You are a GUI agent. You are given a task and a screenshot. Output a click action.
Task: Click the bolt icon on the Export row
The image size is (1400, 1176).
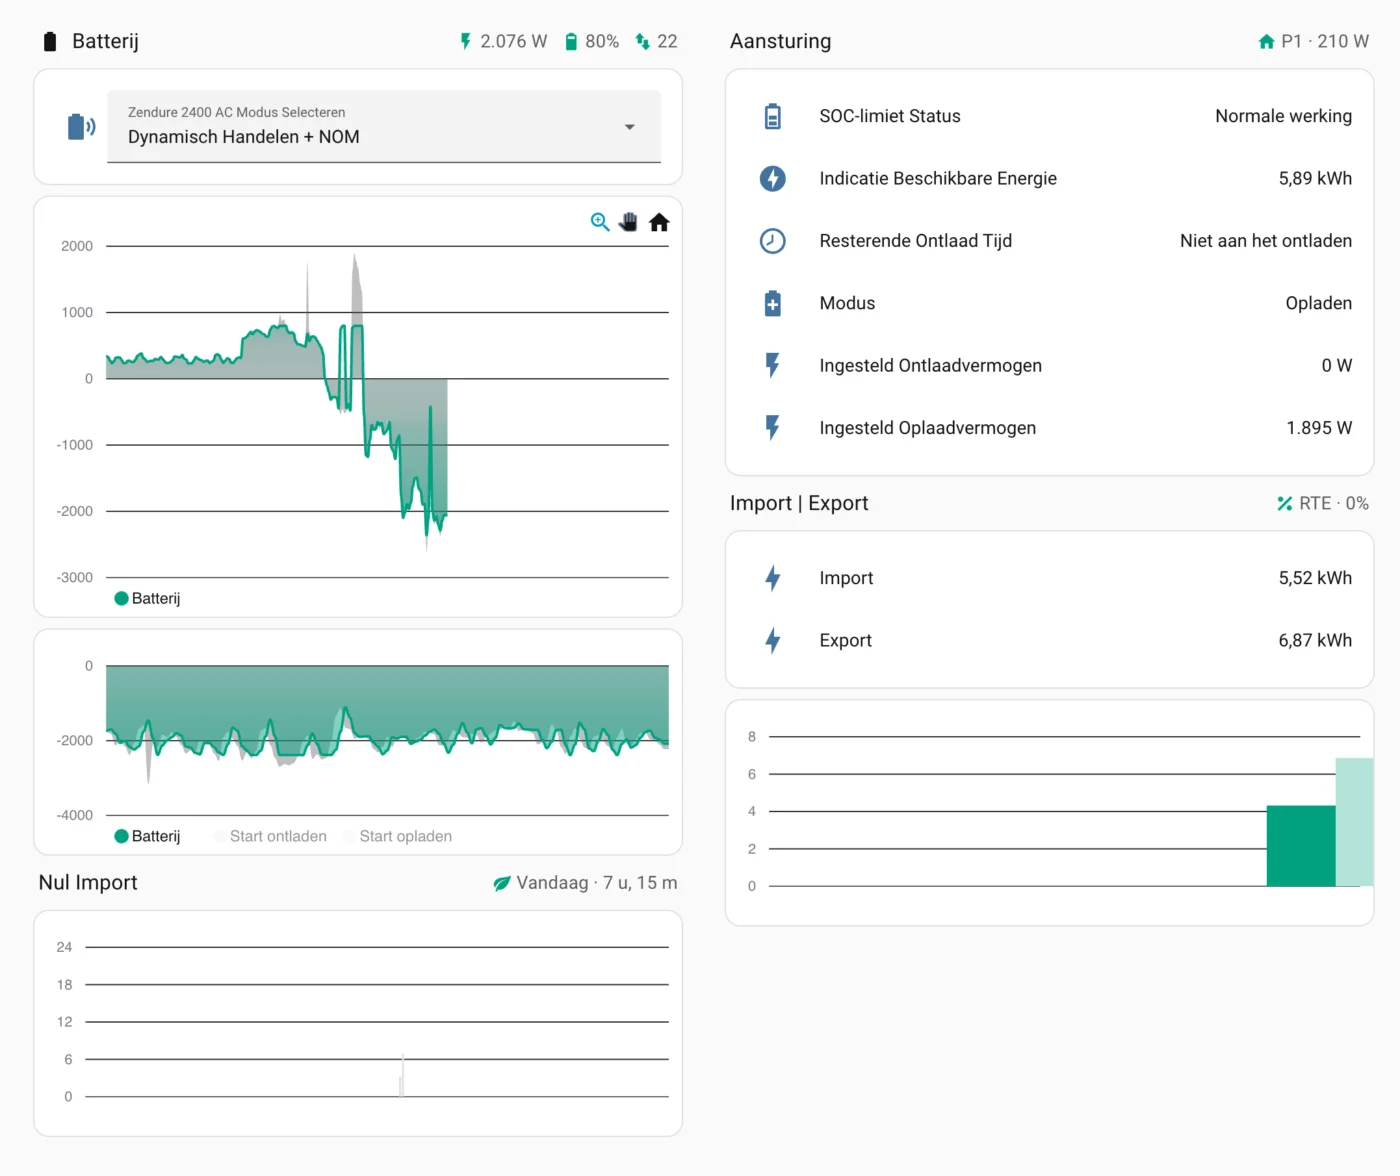pyautogui.click(x=773, y=640)
